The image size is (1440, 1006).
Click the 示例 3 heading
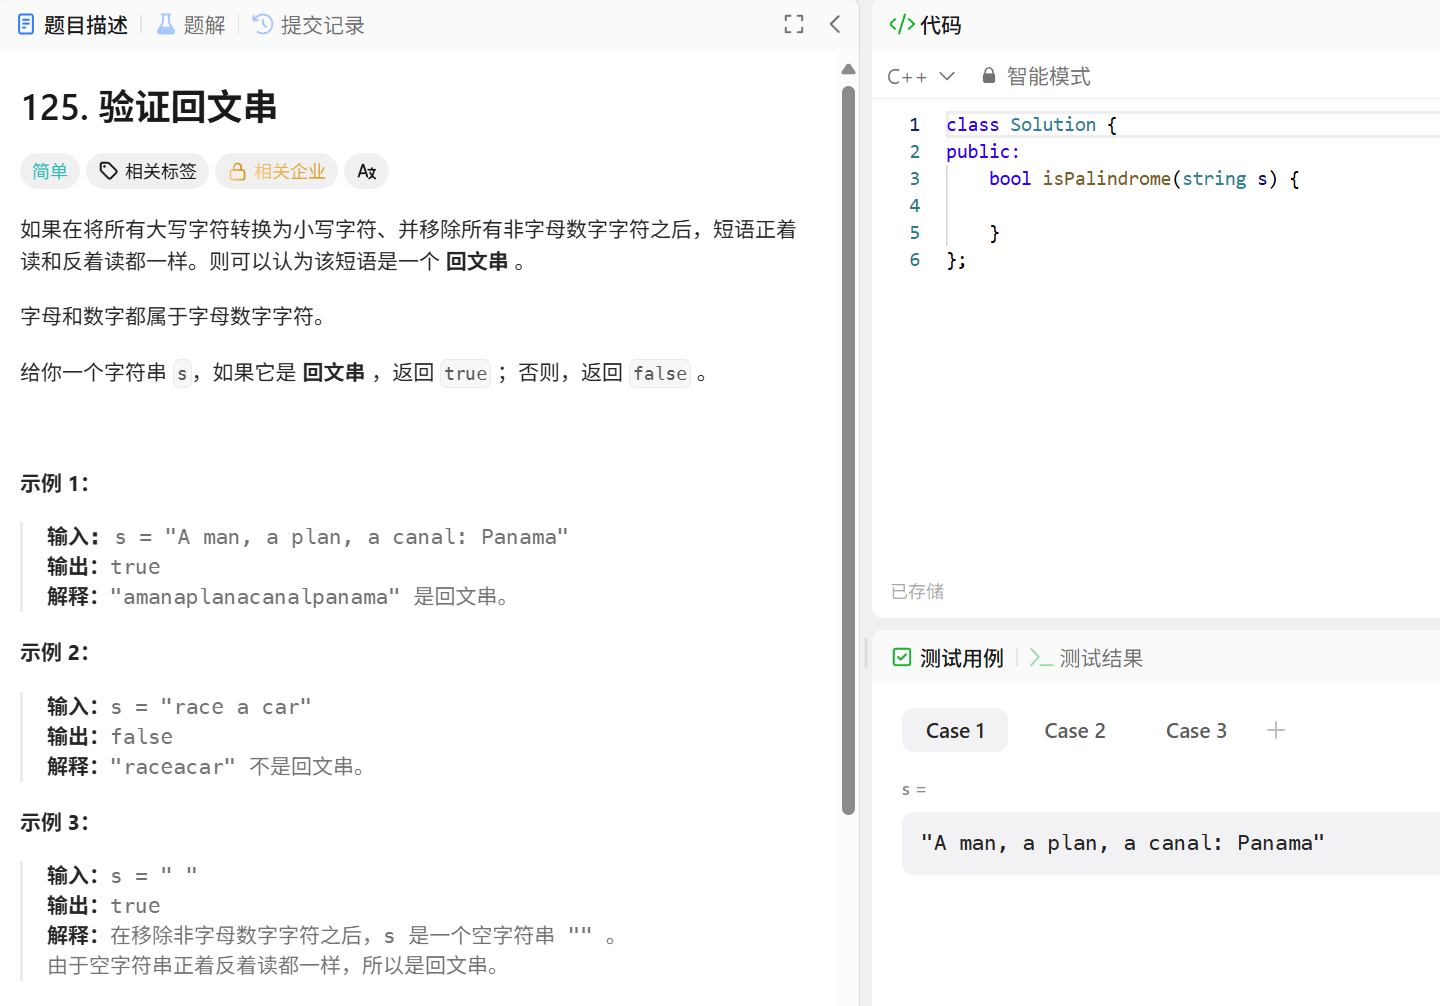click(x=55, y=823)
